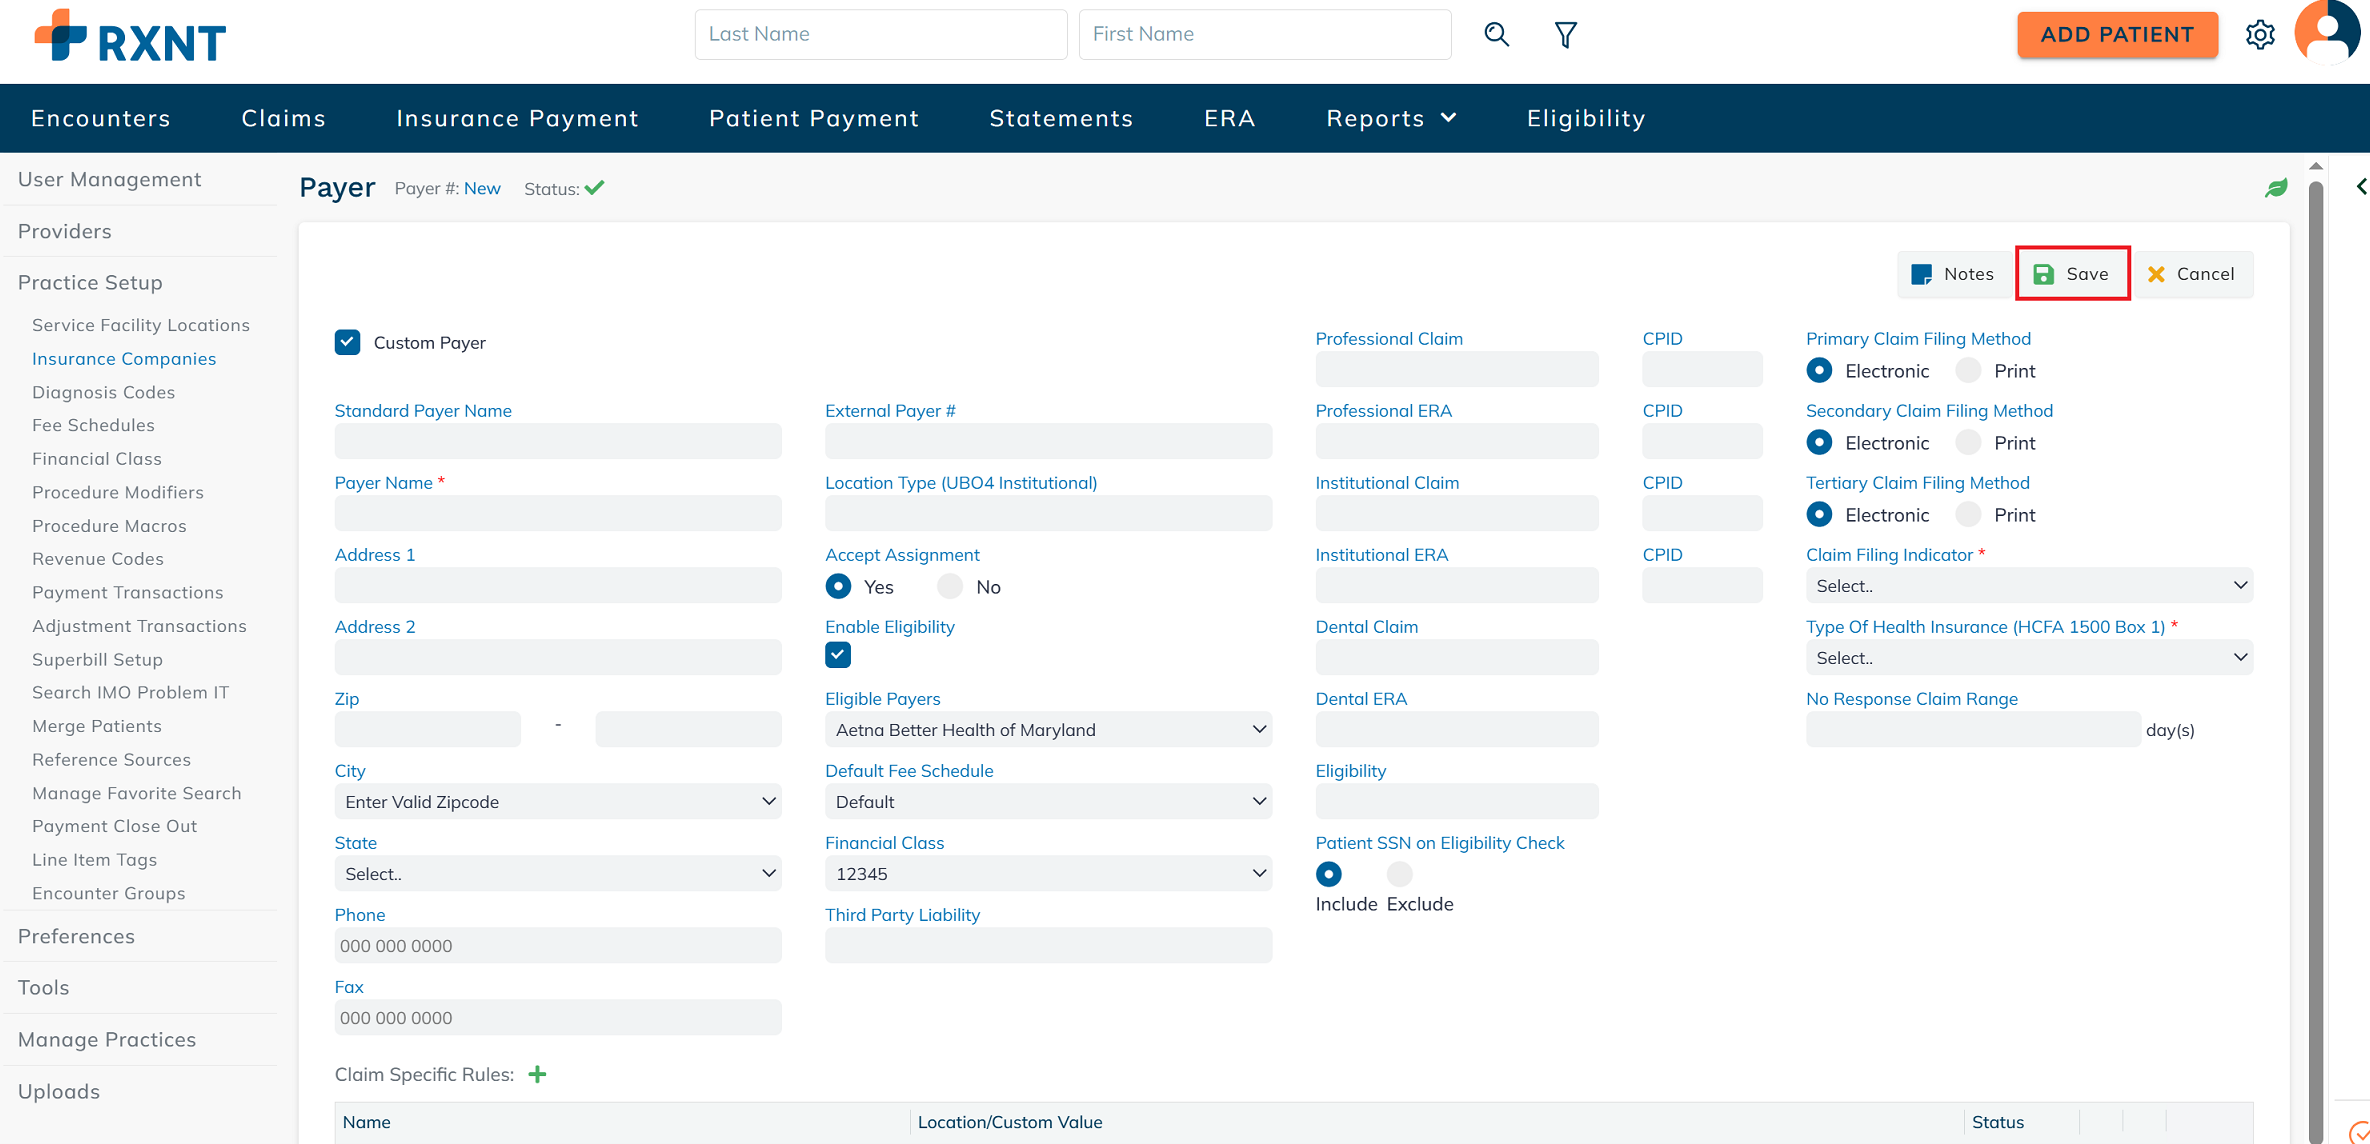
Task: Click the green leaf icon
Action: [x=2276, y=188]
